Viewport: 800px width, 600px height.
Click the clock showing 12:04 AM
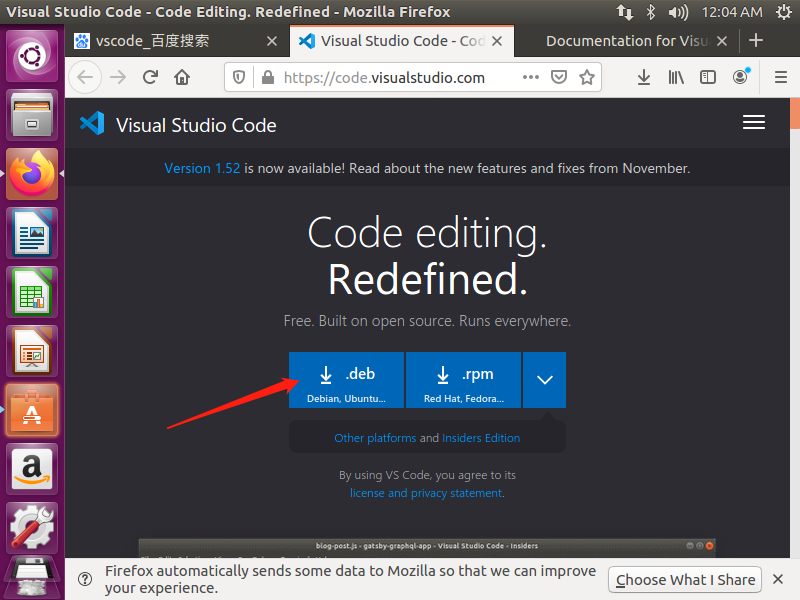(x=732, y=12)
